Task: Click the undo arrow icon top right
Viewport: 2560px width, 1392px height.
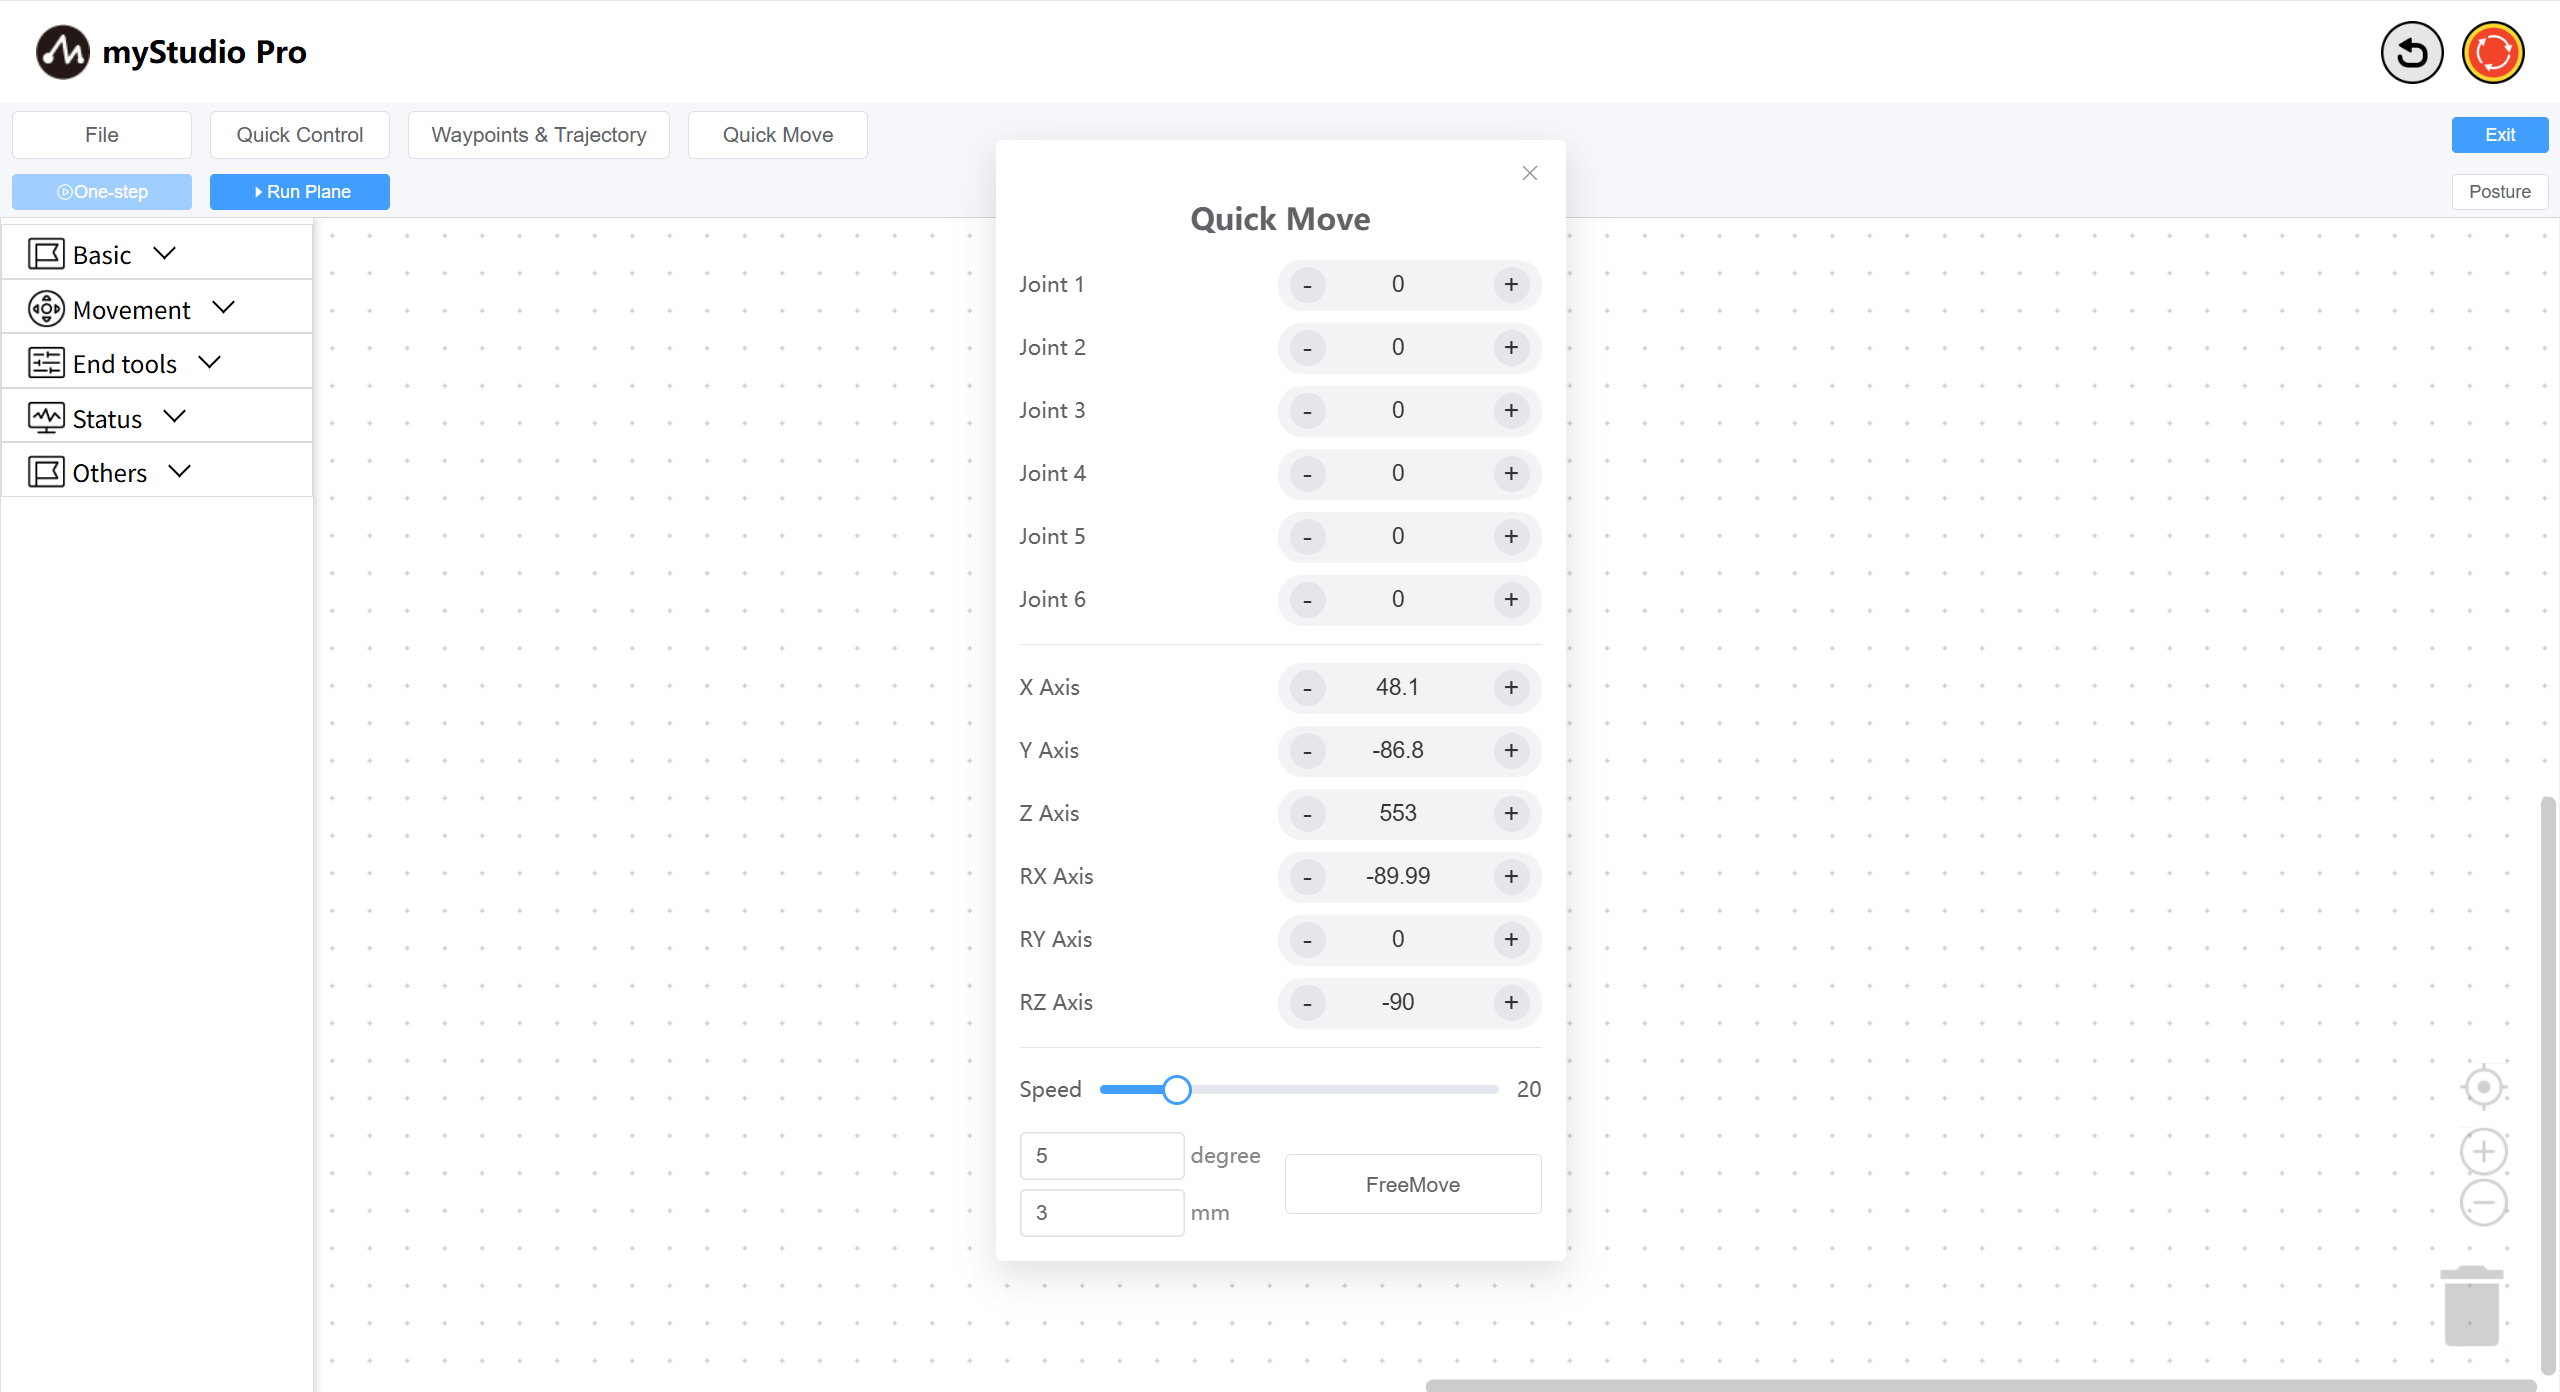Action: pos(2411,52)
